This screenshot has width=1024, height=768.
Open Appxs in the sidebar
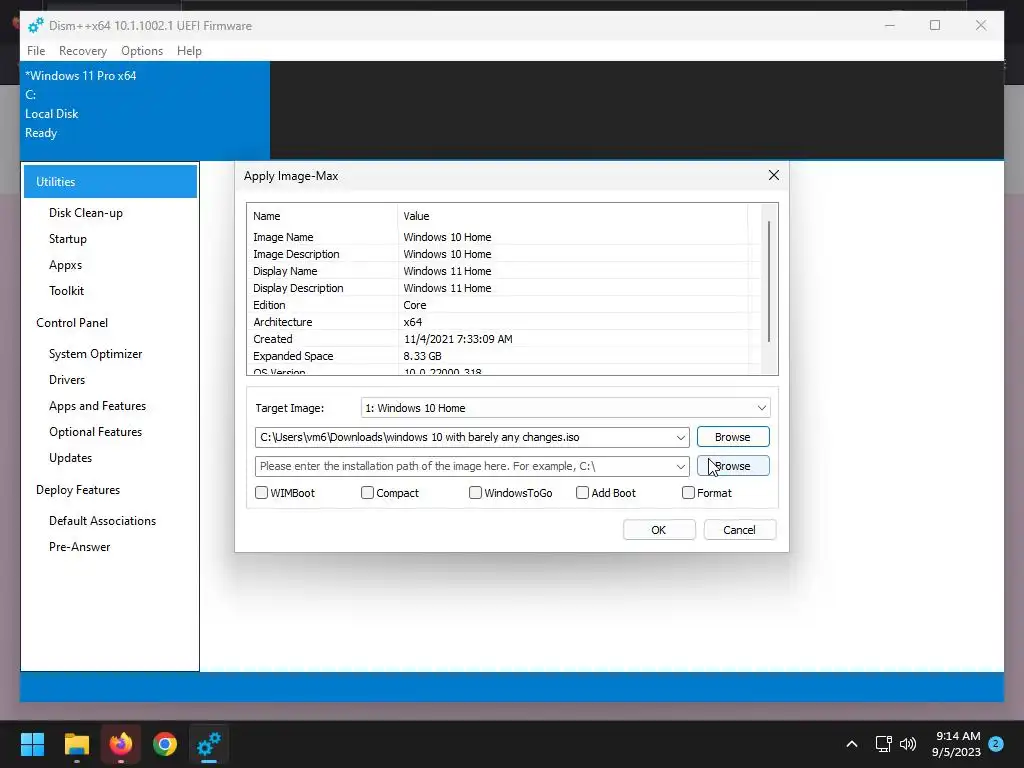click(x=65, y=265)
